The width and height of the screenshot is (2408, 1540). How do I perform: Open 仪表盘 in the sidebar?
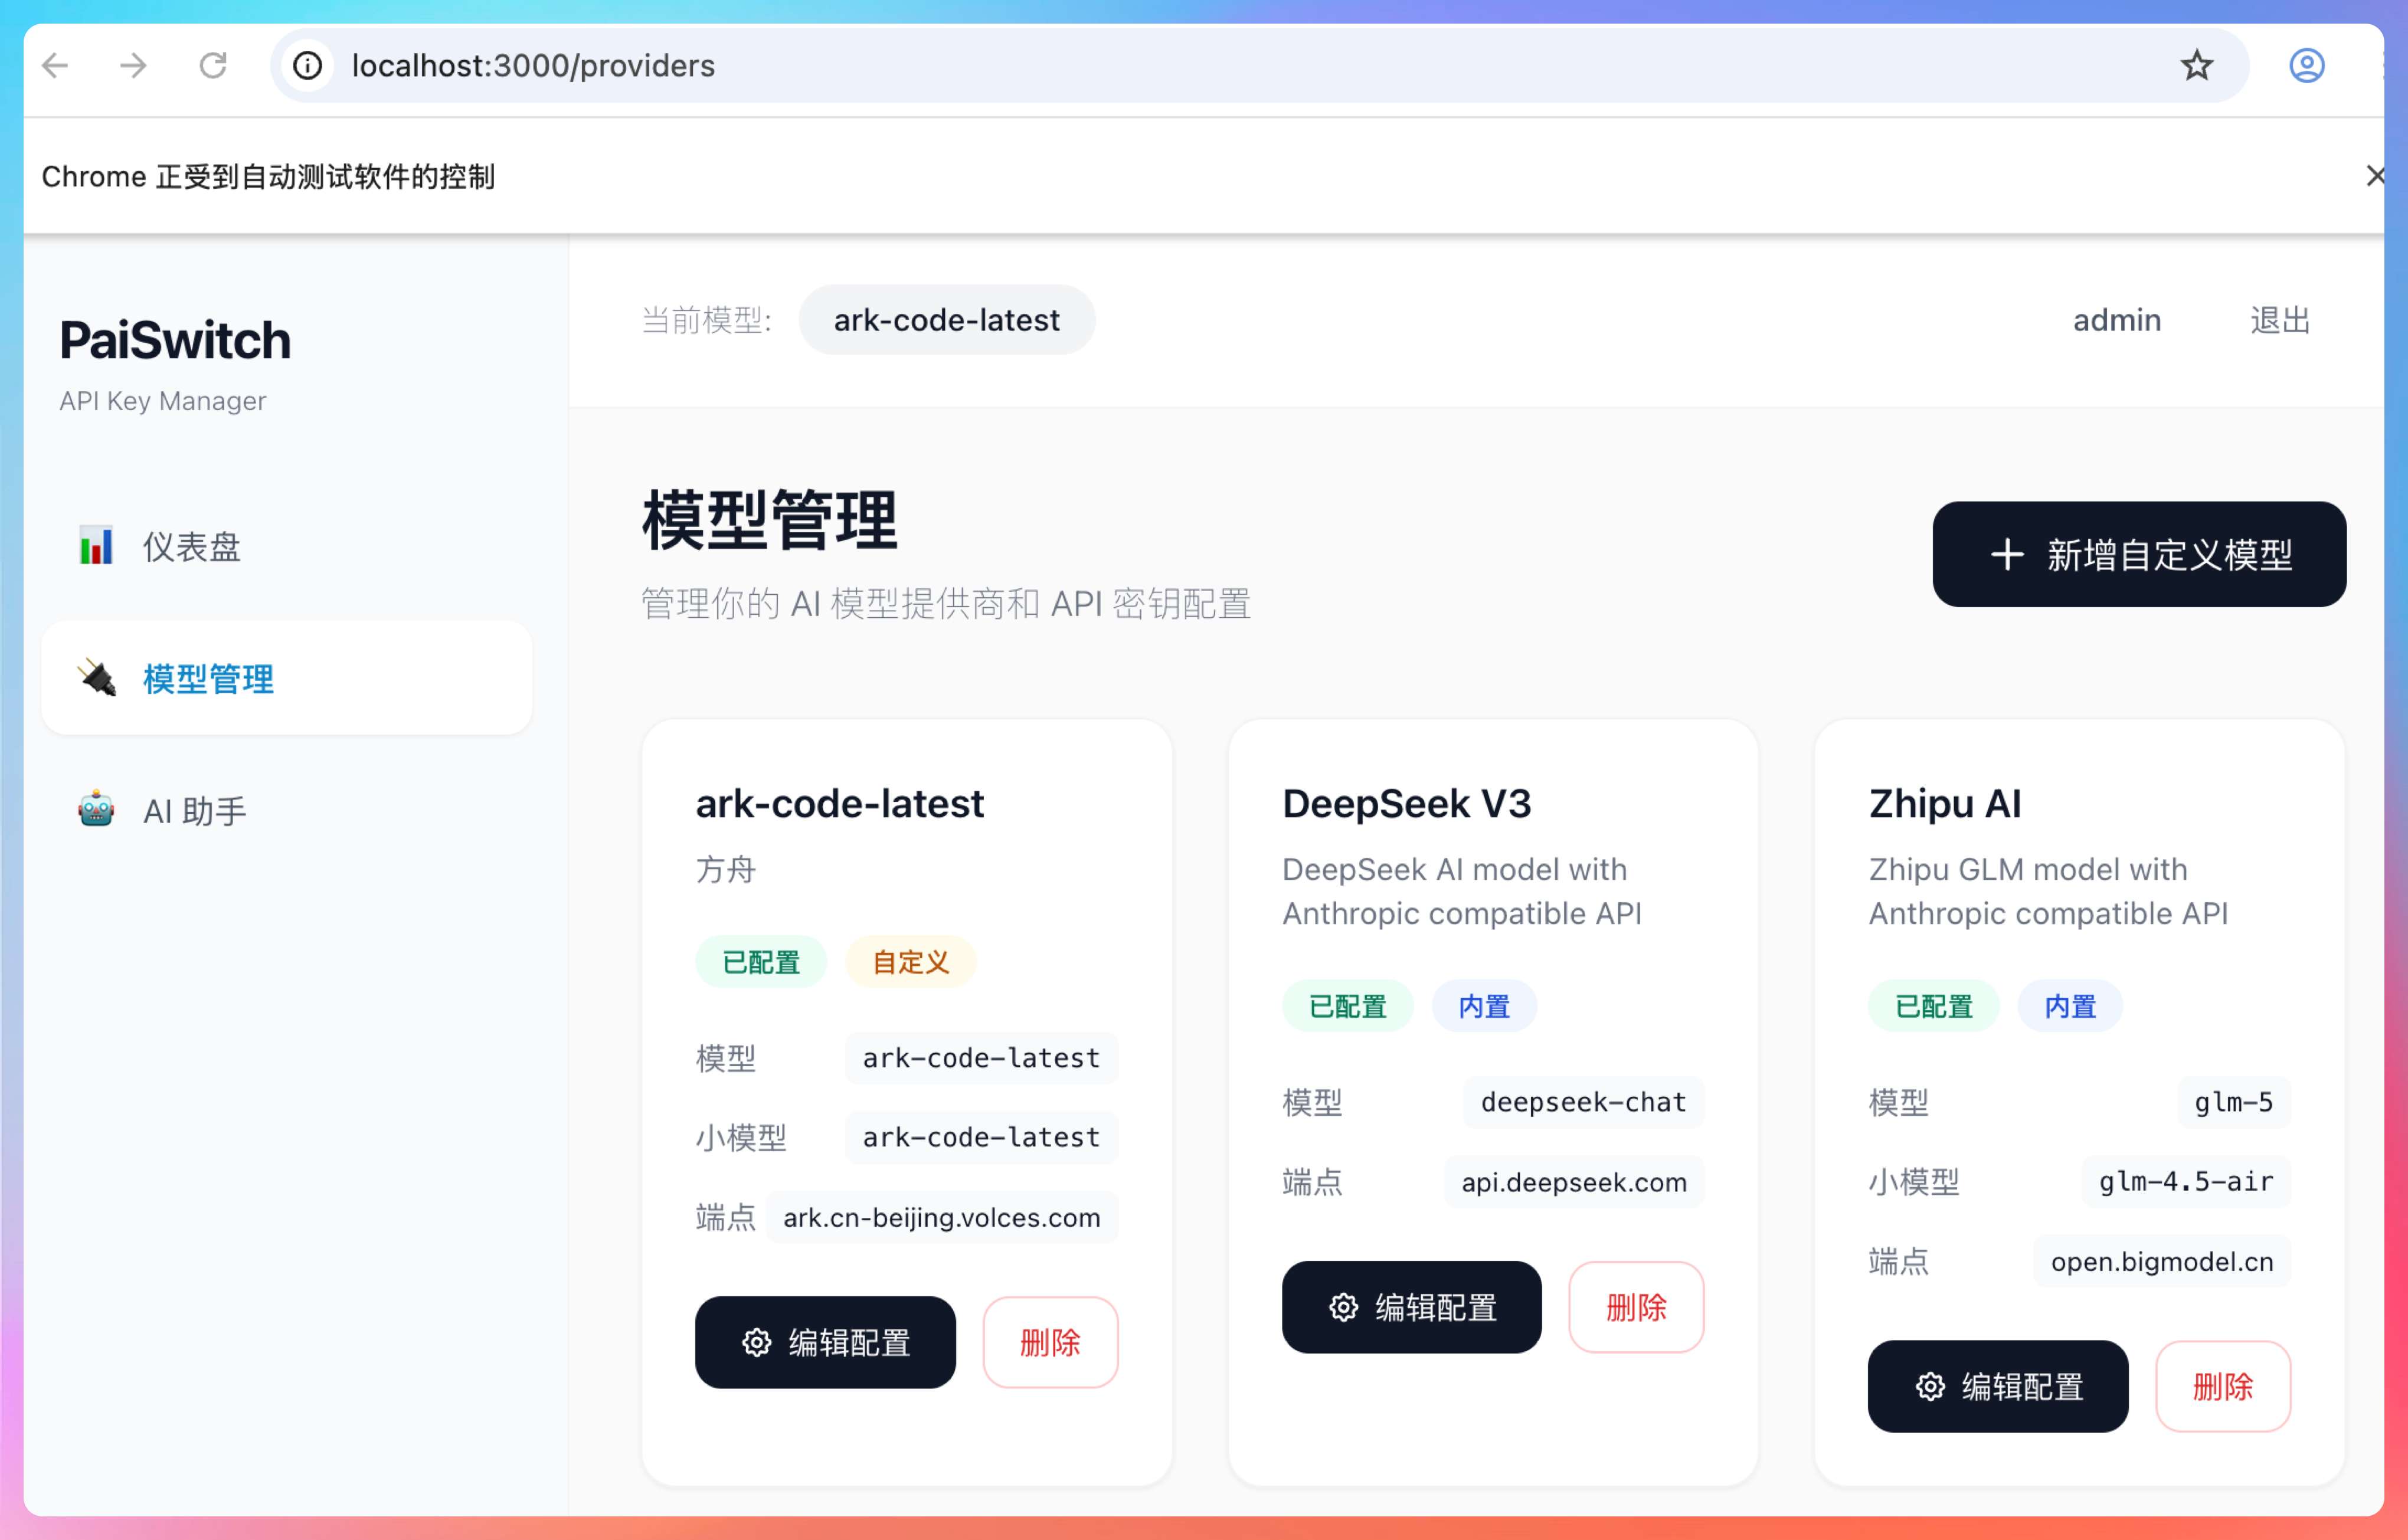point(192,547)
